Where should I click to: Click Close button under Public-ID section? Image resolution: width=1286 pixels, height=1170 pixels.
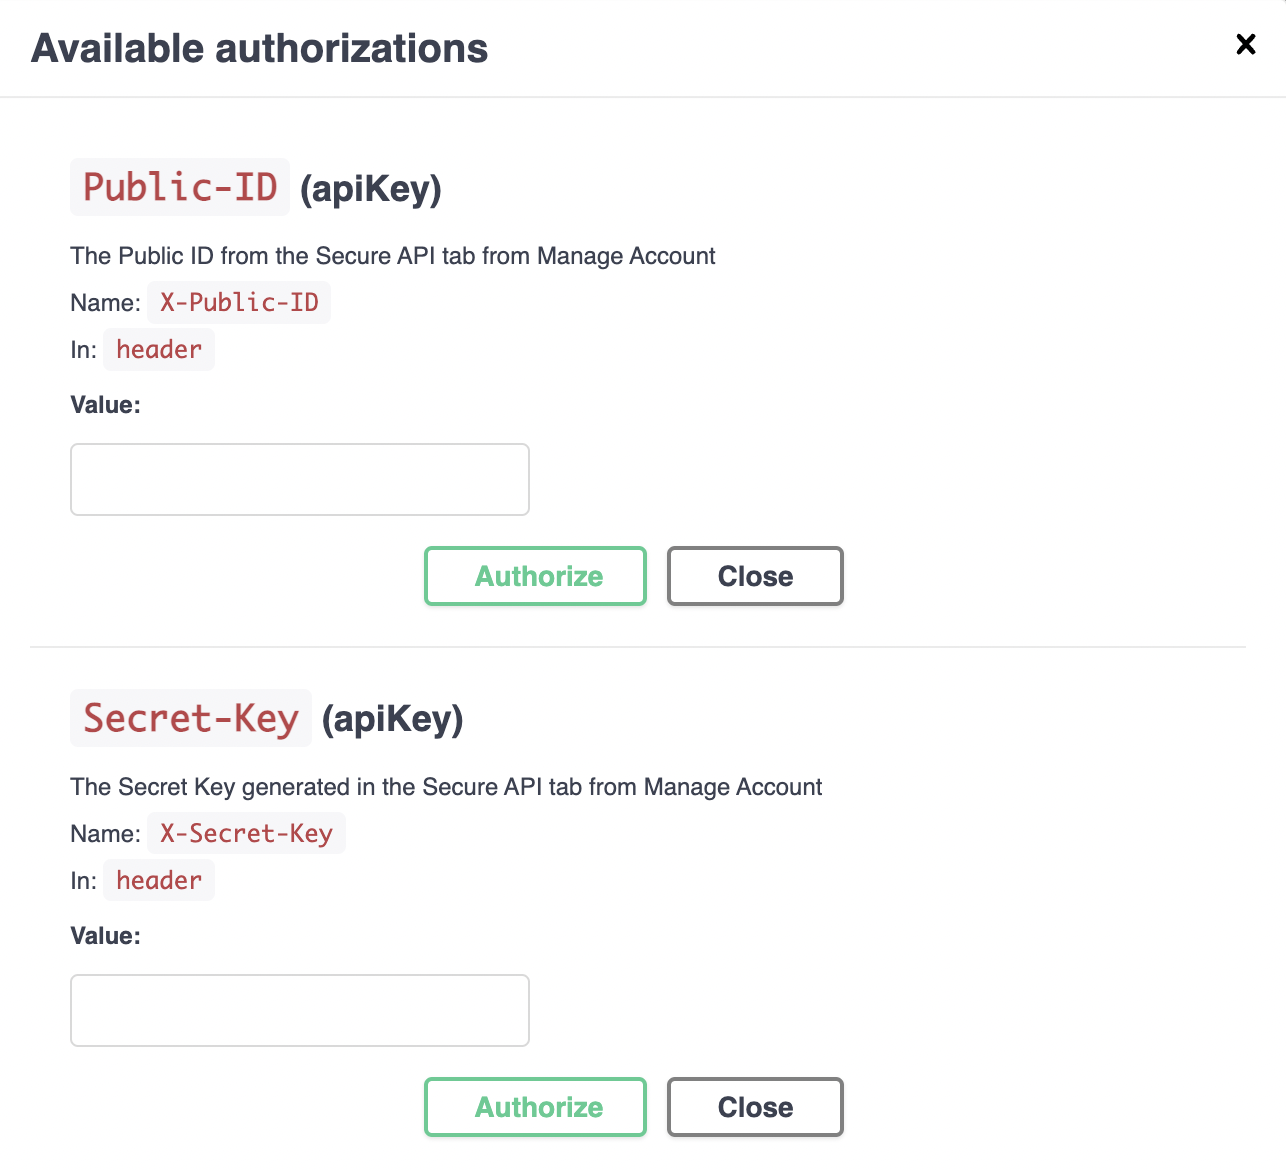pos(755,576)
